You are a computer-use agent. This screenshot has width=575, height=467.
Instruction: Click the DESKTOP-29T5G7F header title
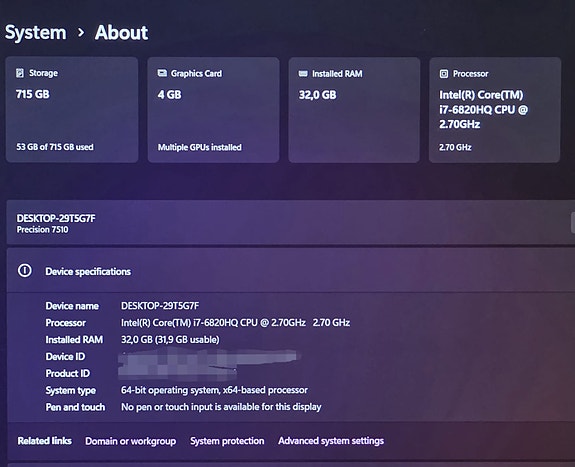click(56, 219)
